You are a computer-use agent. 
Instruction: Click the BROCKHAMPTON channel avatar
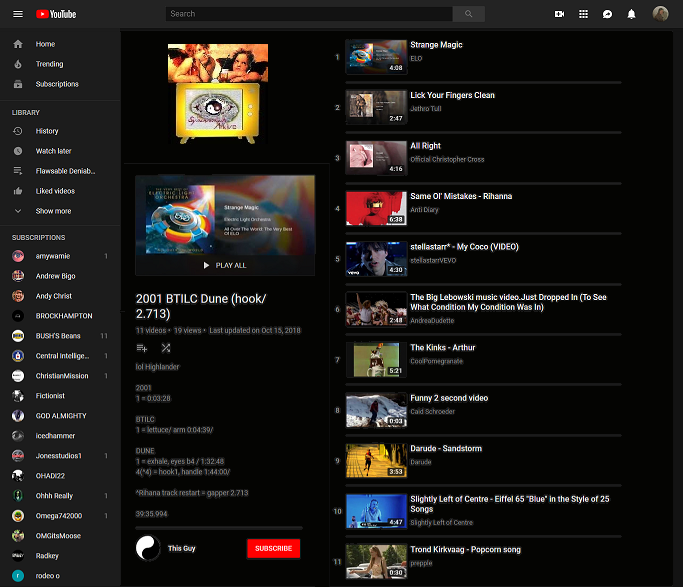[x=18, y=316]
